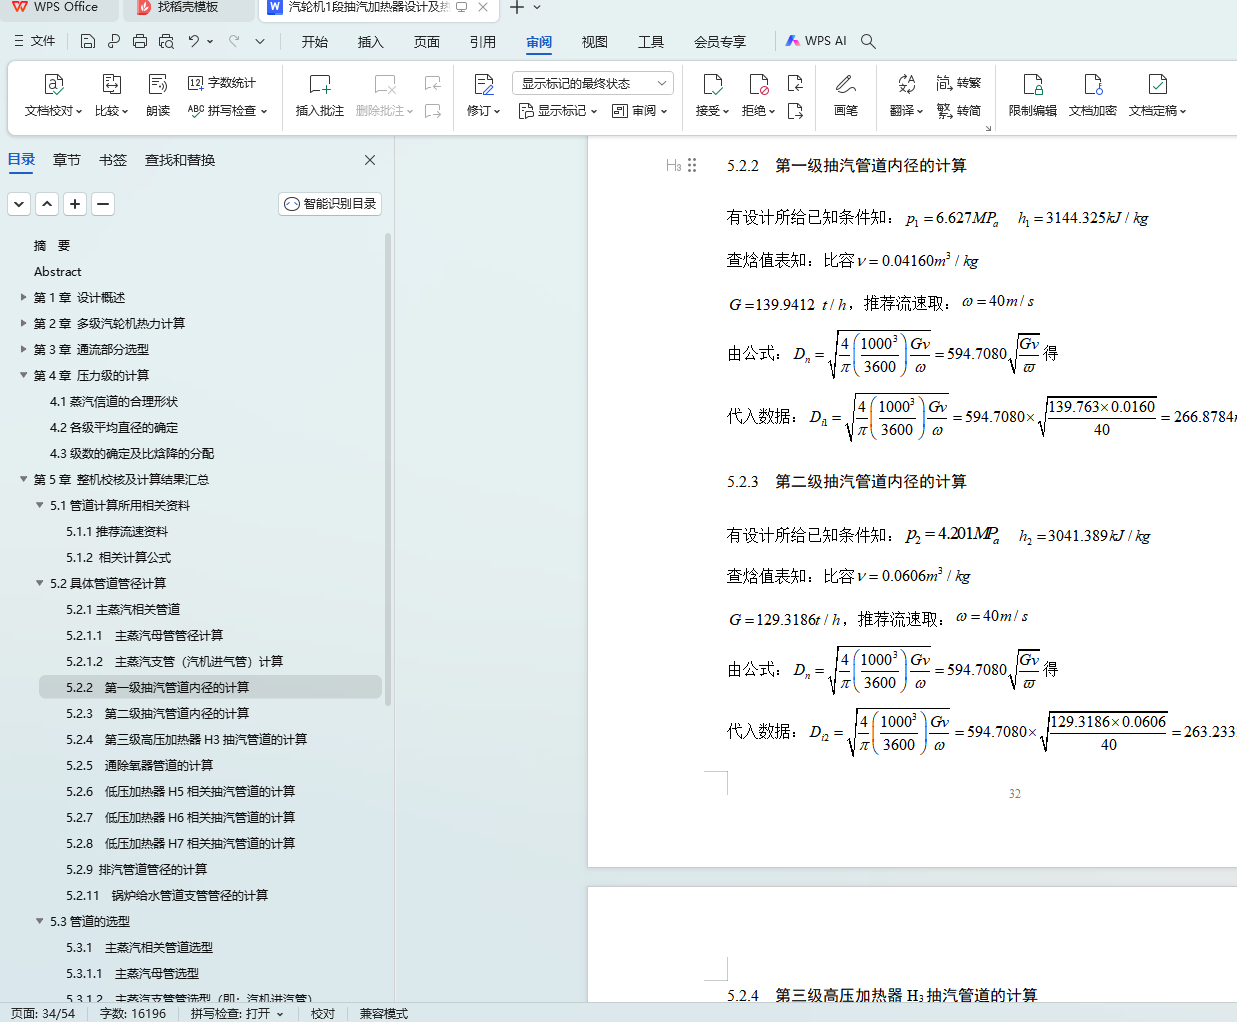Select the 画笔 pen tool
The width and height of the screenshot is (1237, 1022).
(846, 96)
